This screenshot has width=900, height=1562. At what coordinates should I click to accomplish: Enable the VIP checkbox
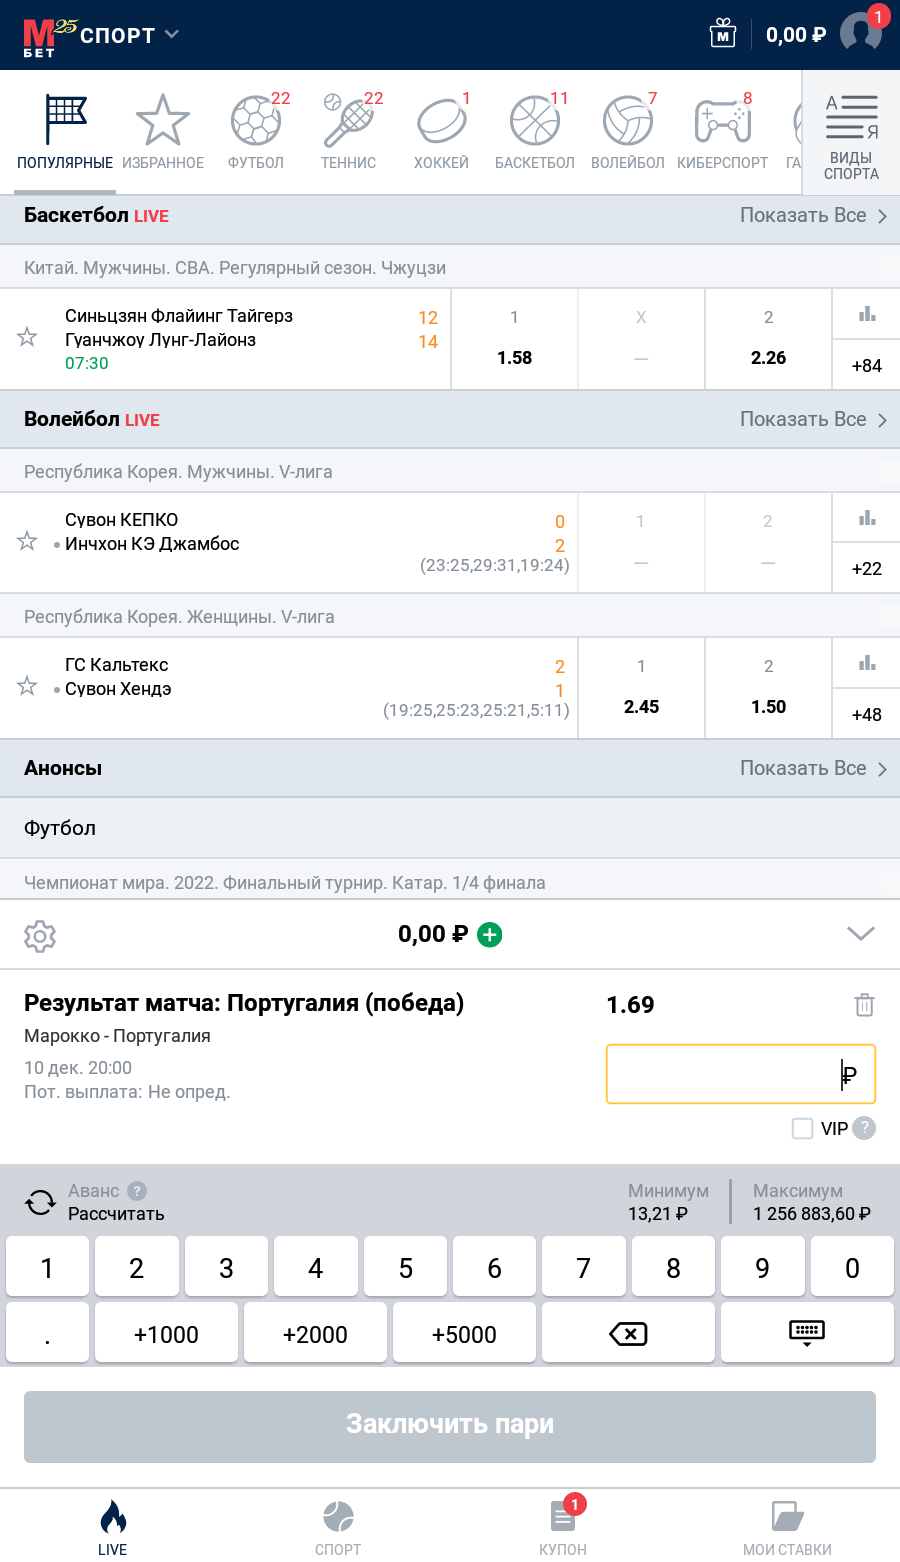800,1128
